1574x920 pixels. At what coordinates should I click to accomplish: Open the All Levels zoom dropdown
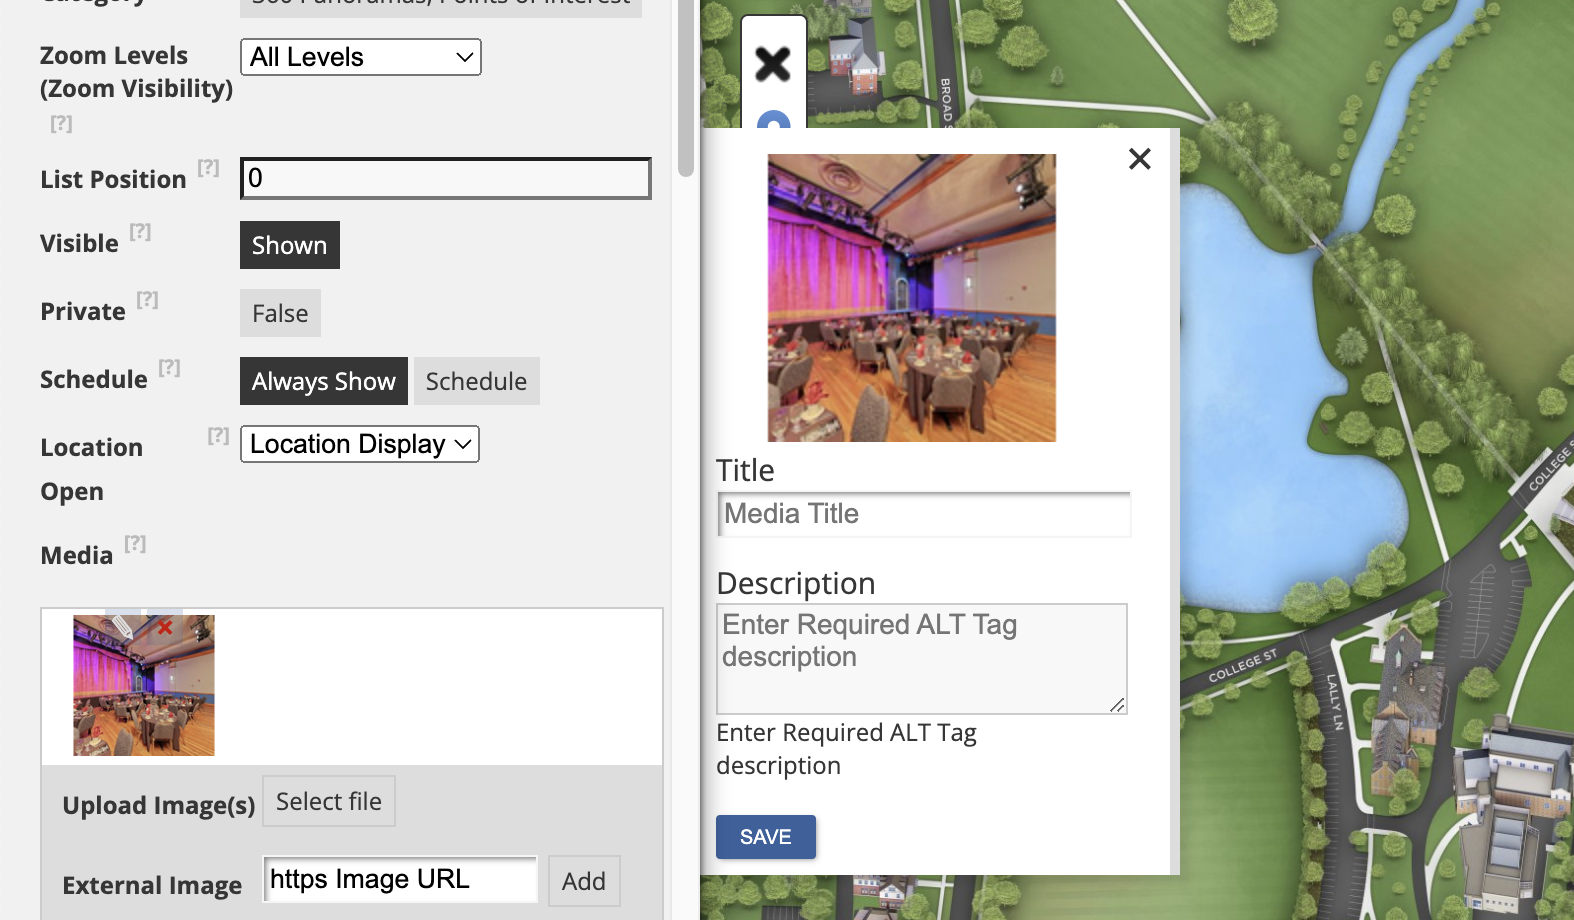(x=360, y=57)
